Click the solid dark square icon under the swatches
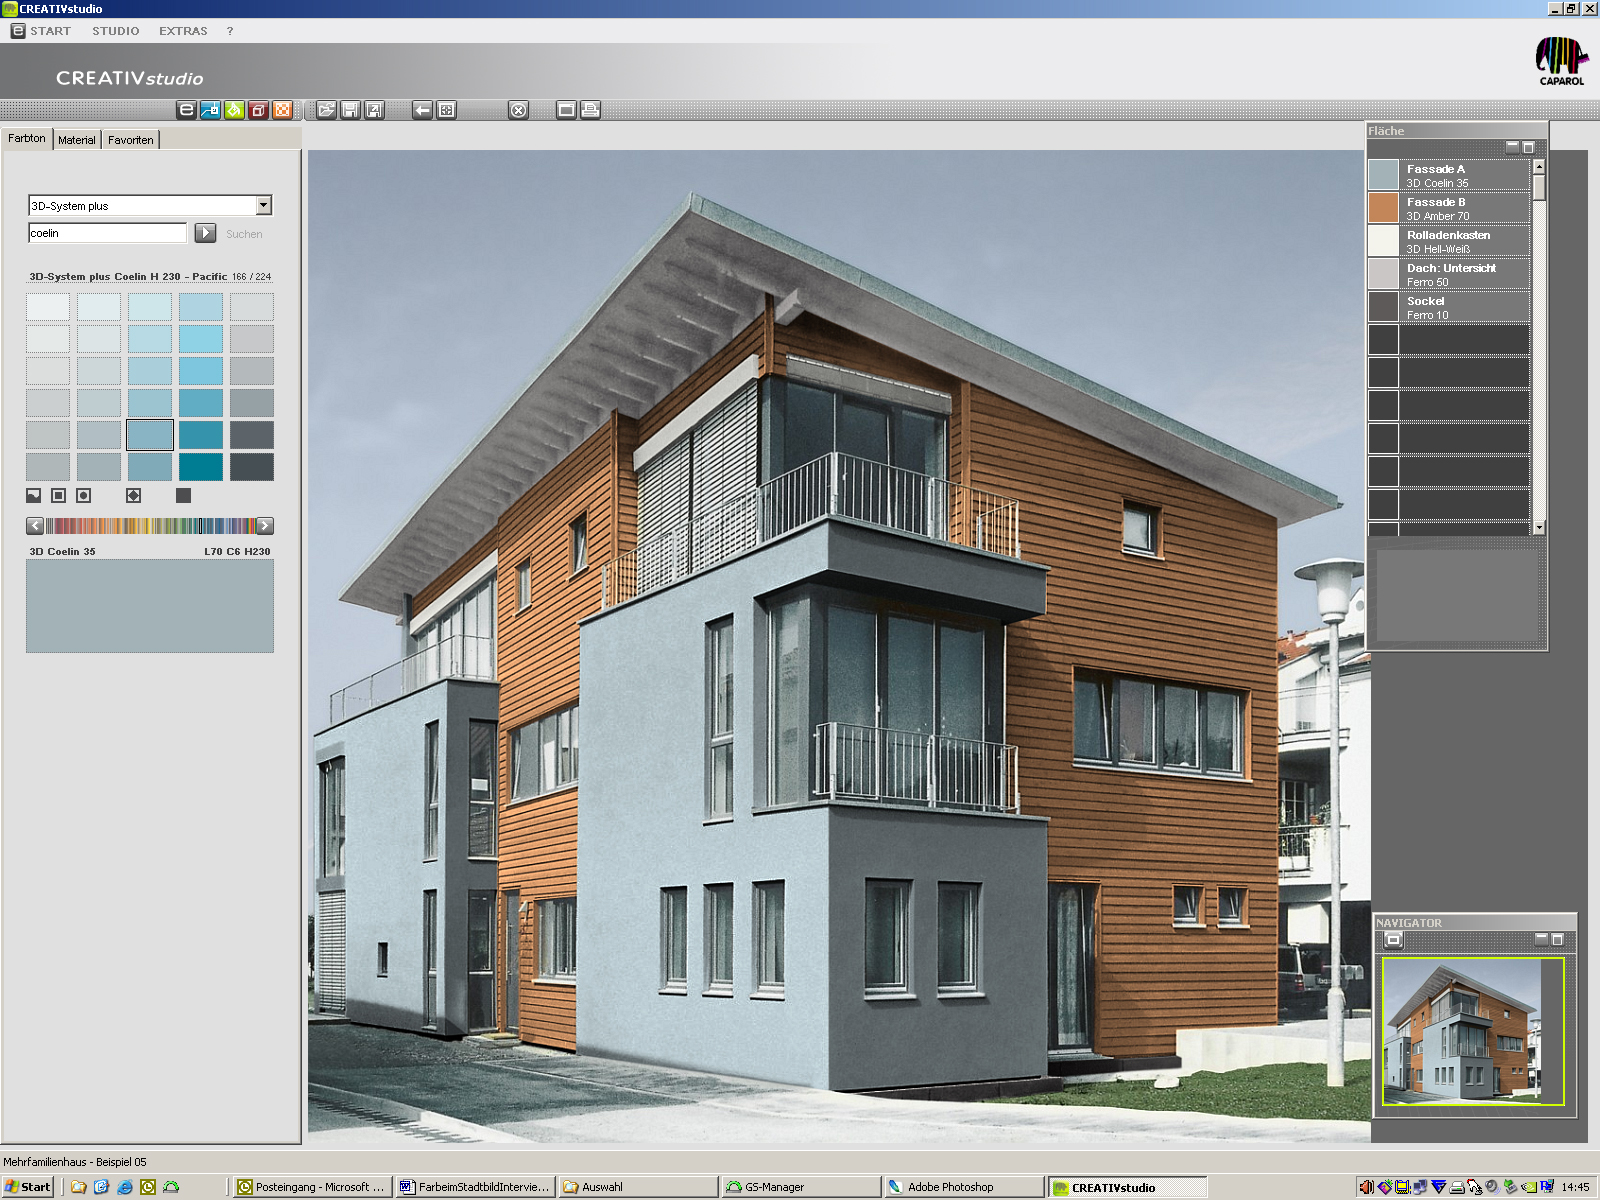Image resolution: width=1600 pixels, height=1200 pixels. click(x=183, y=495)
